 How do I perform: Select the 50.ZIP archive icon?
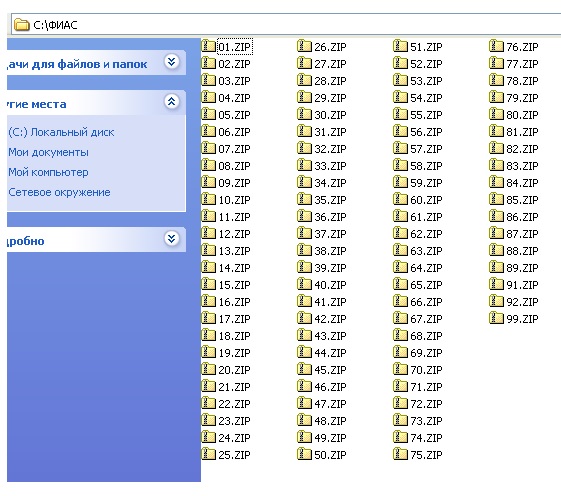click(304, 454)
